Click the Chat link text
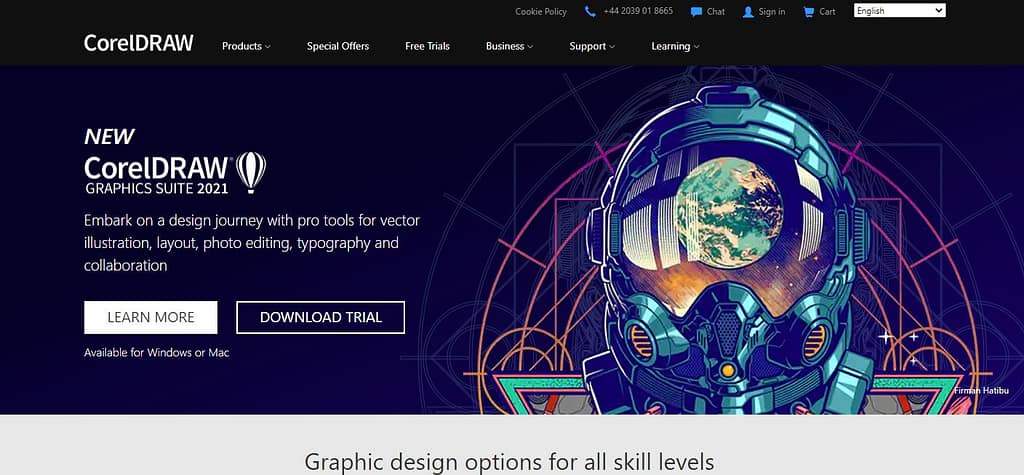Image resolution: width=1024 pixels, height=475 pixels. (716, 12)
